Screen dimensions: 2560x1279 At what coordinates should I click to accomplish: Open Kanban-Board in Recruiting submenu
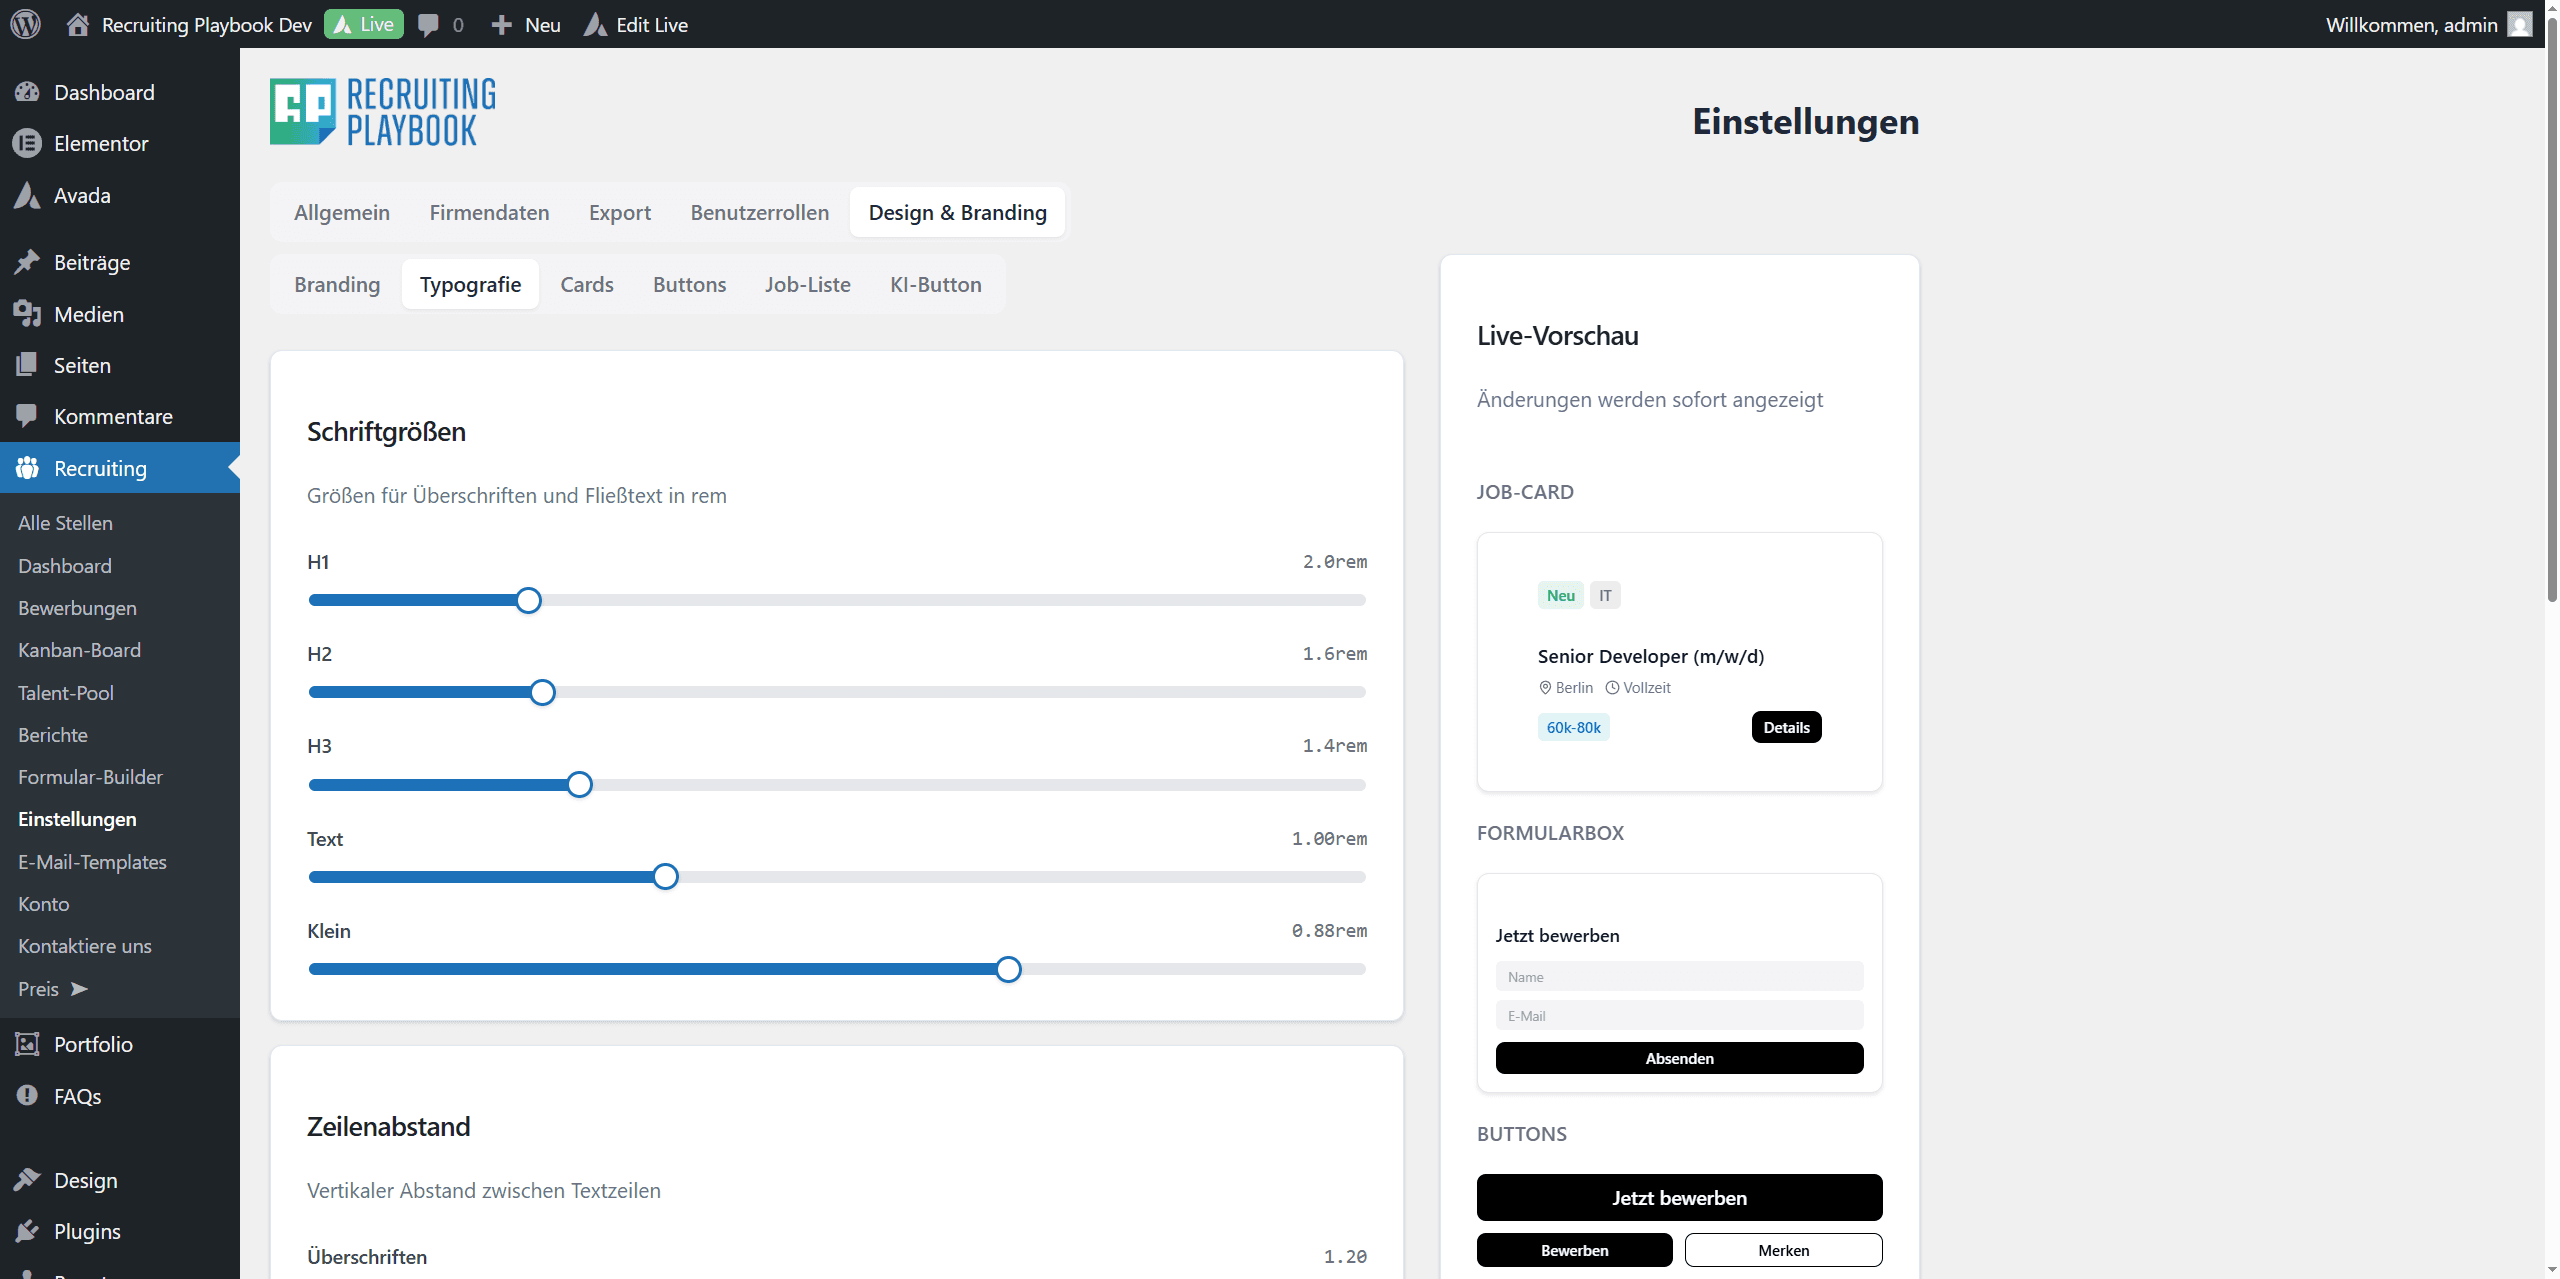(x=79, y=650)
